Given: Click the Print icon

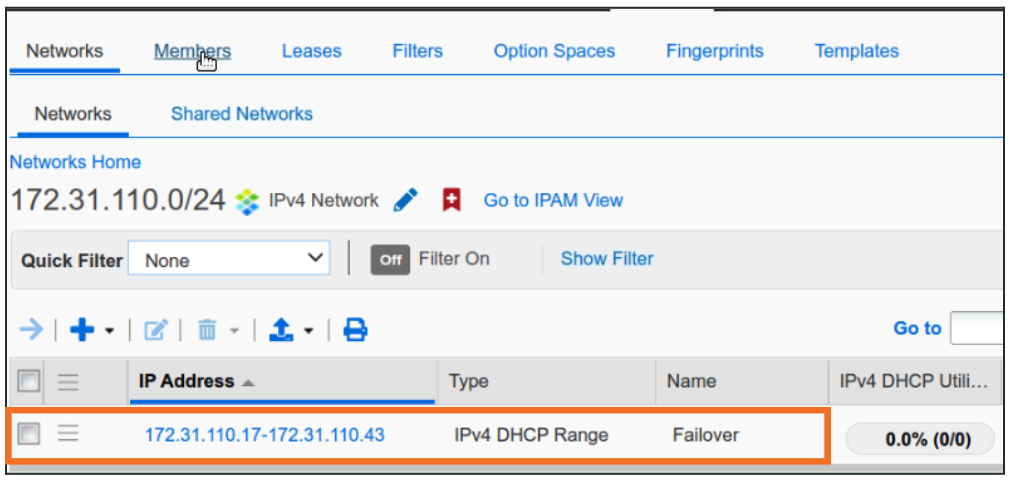Looking at the screenshot, I should coord(355,329).
